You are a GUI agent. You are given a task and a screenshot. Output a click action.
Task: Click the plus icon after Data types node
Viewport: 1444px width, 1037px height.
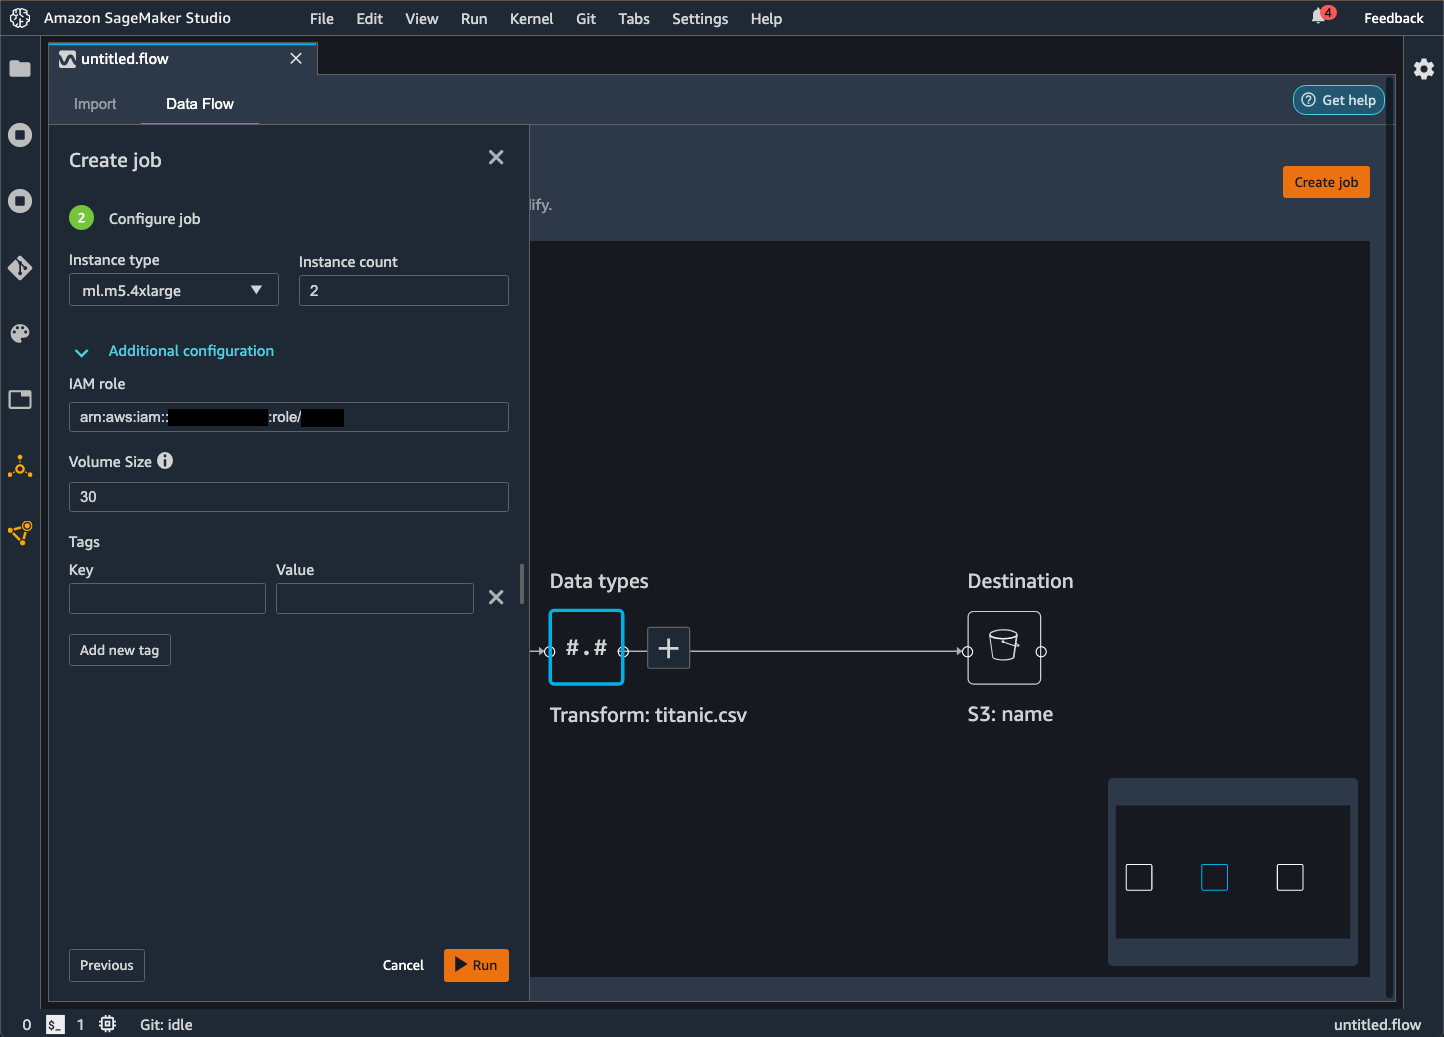tap(669, 648)
